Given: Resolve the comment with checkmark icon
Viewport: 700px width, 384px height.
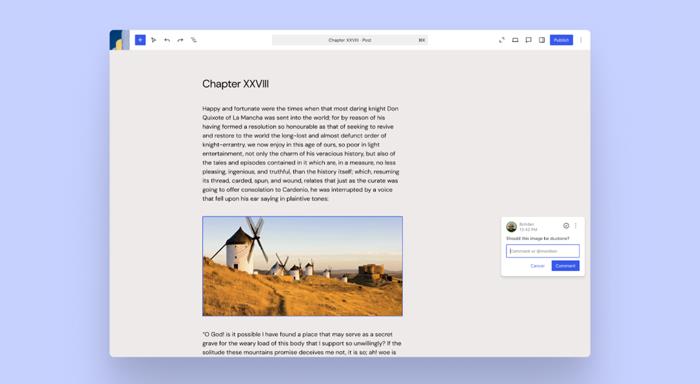Looking at the screenshot, I should pyautogui.click(x=566, y=225).
